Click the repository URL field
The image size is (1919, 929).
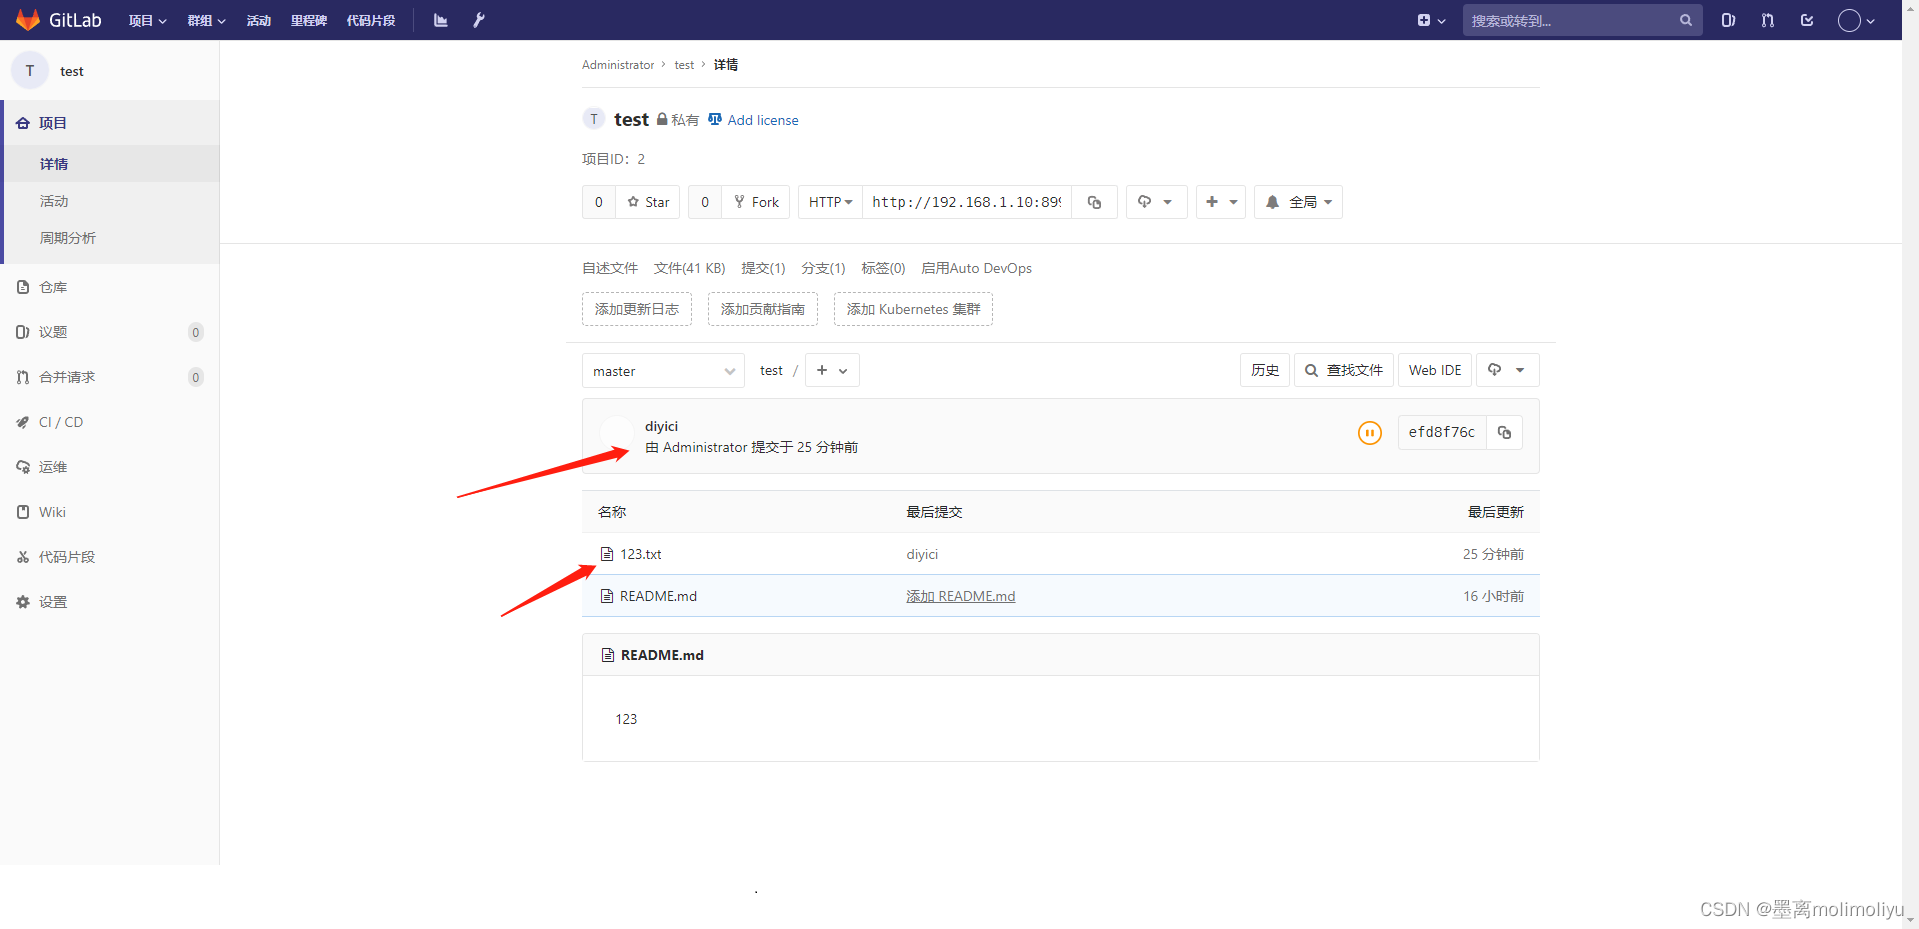point(967,202)
